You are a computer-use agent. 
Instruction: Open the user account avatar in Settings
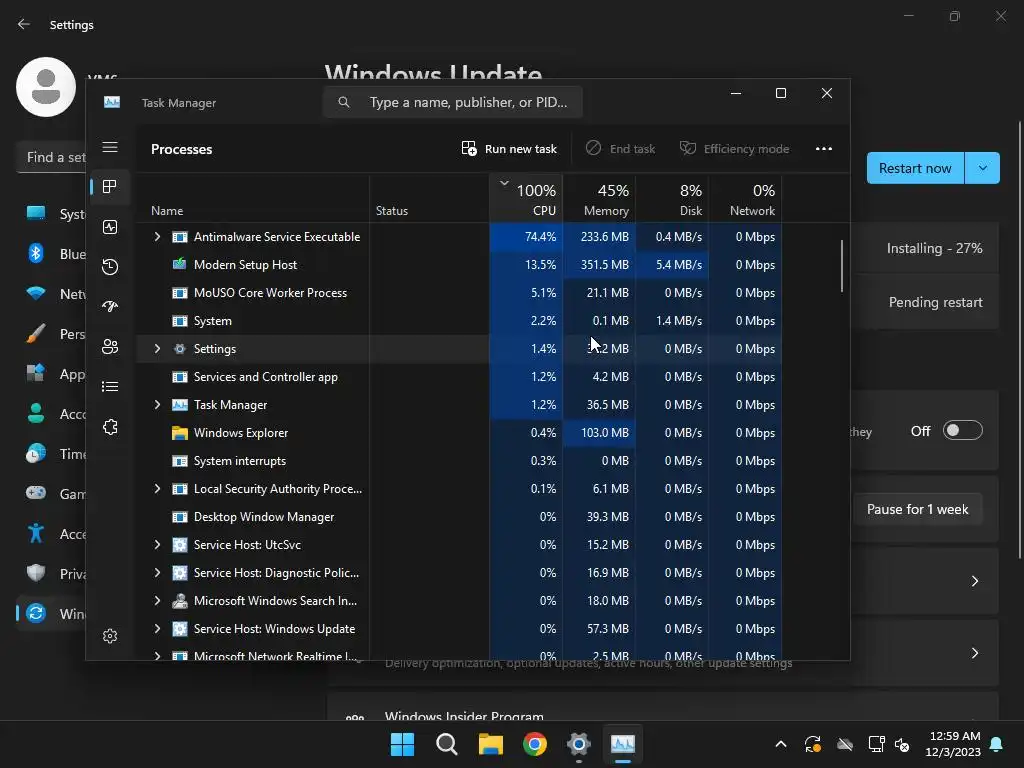pos(46,87)
